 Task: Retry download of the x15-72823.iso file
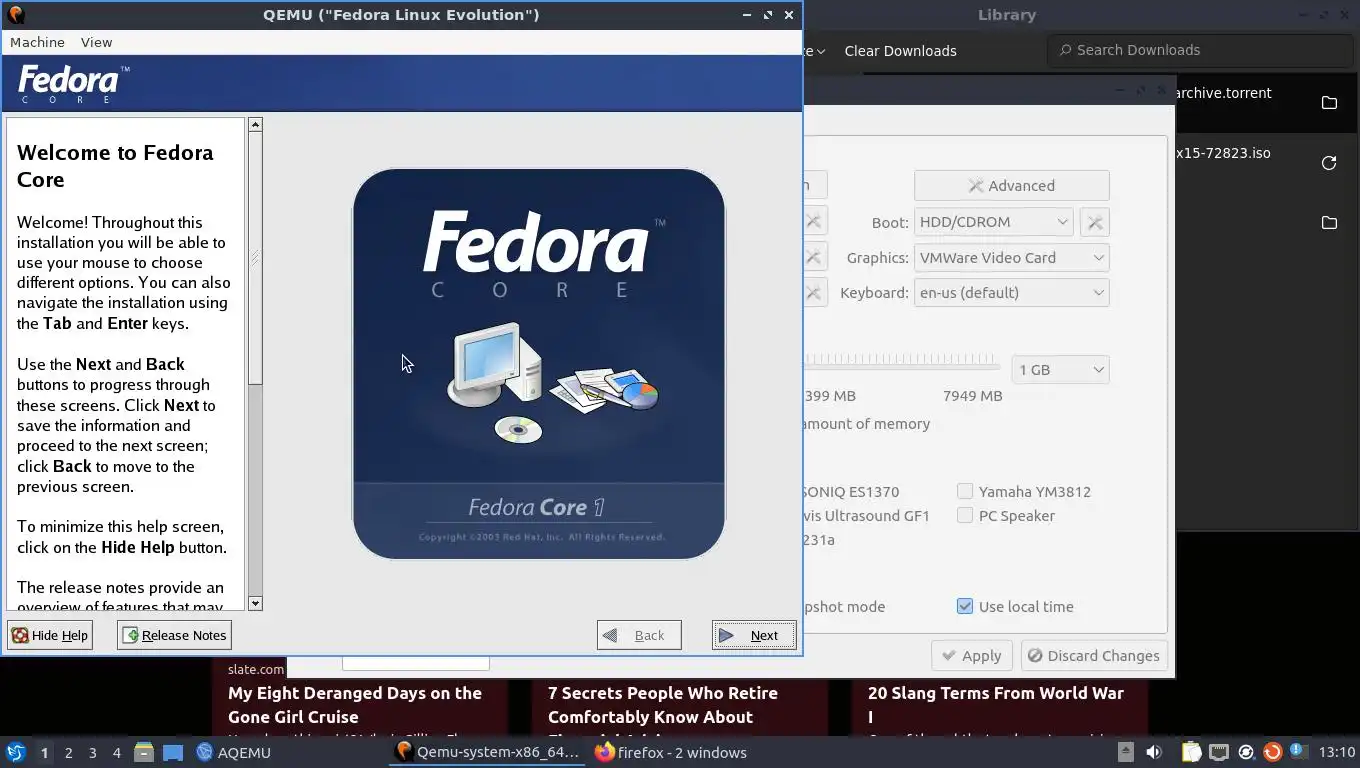pos(1329,163)
